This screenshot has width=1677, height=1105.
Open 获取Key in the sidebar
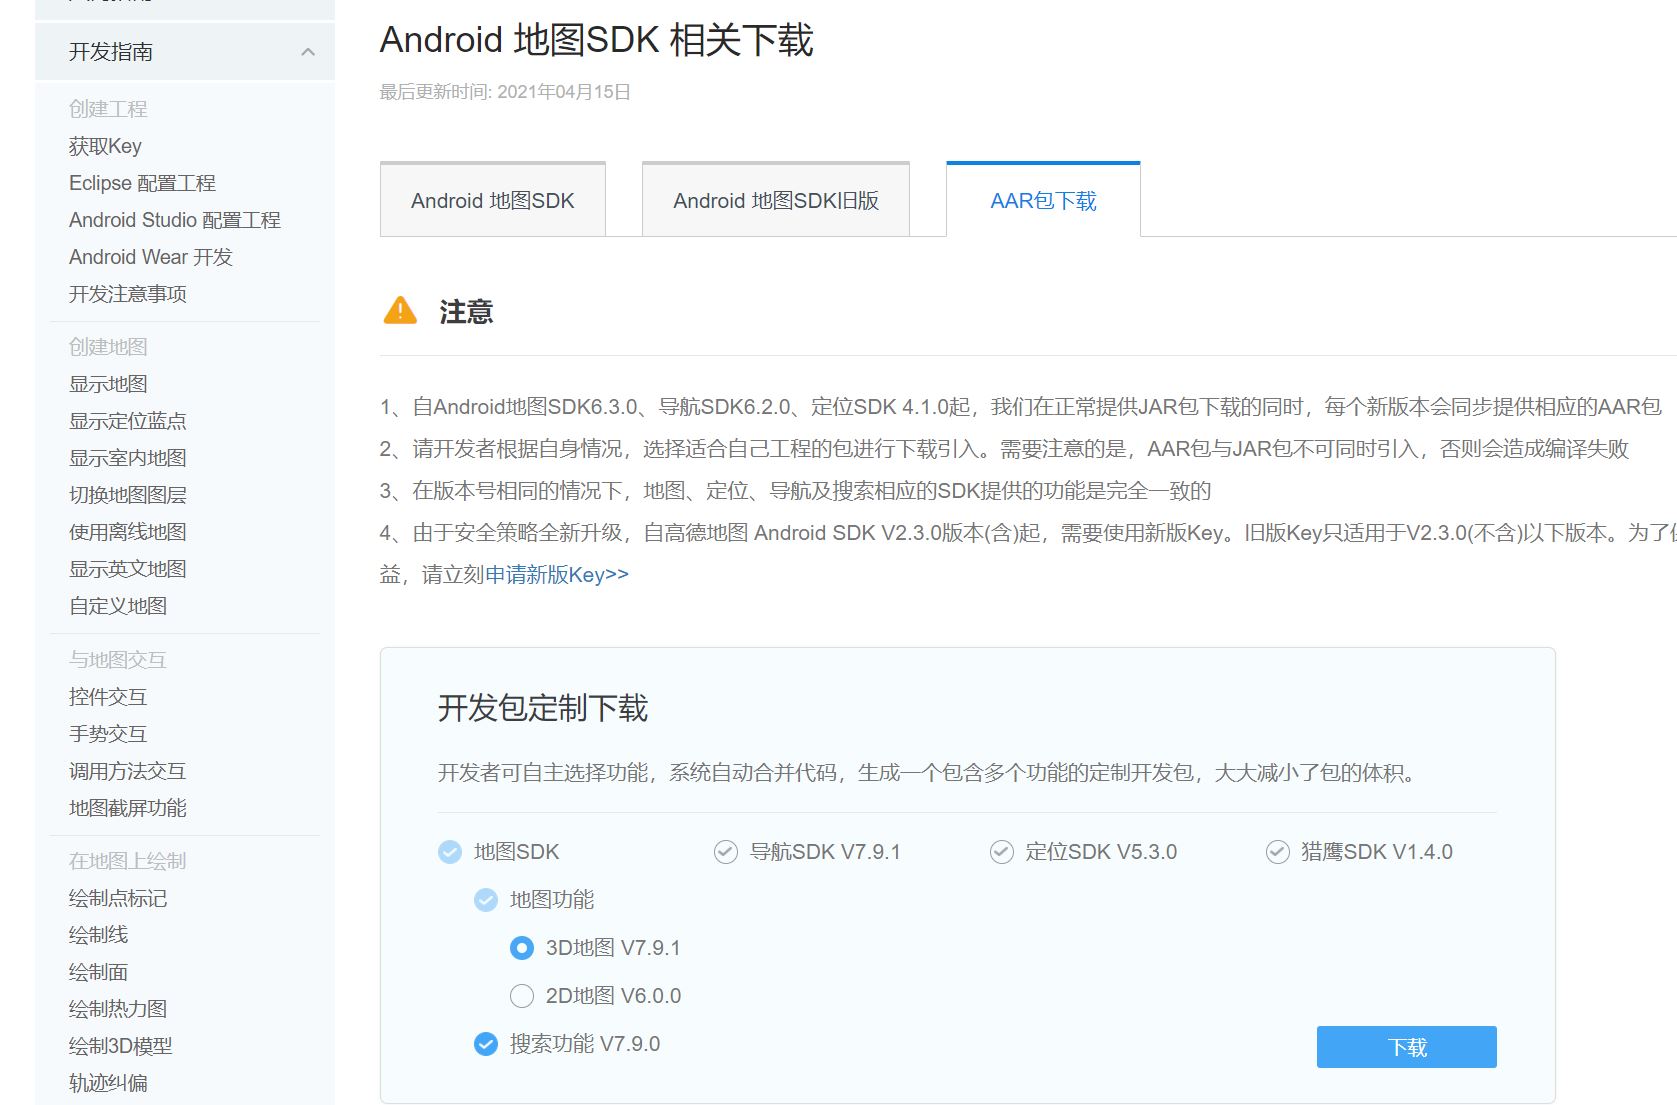[104, 145]
